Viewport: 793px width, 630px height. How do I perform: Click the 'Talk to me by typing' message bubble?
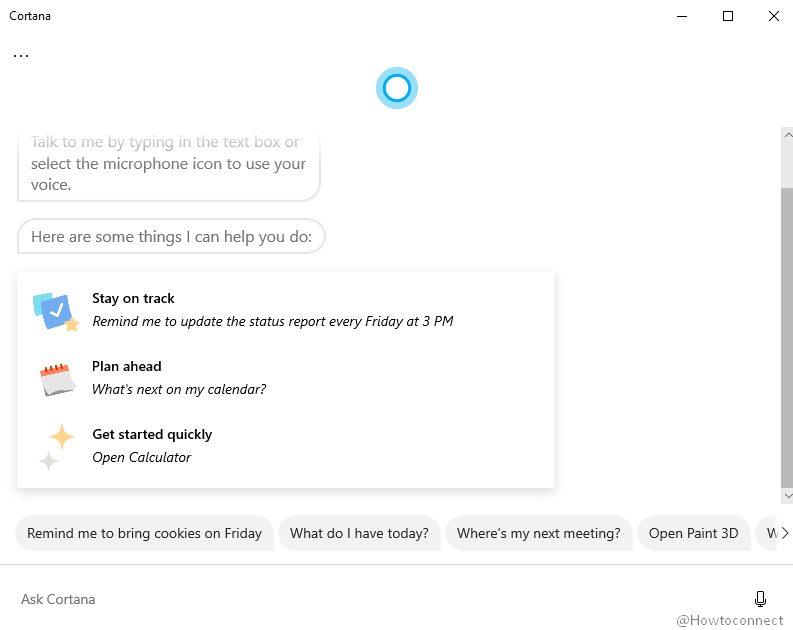point(168,164)
